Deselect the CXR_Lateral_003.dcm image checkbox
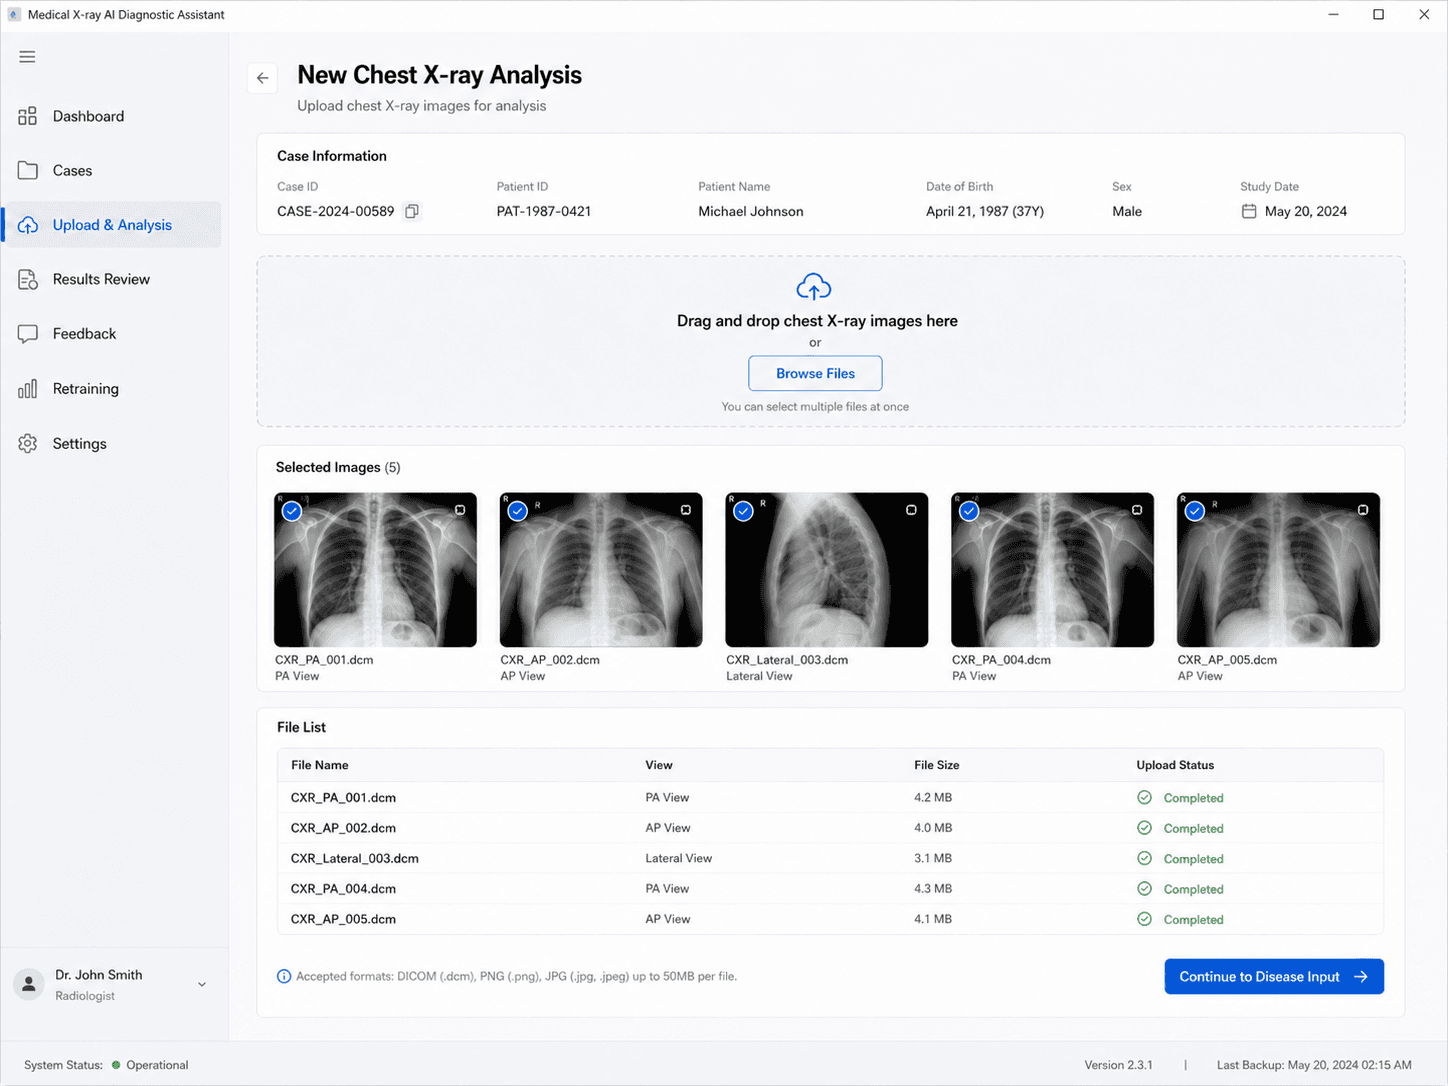 coord(743,511)
